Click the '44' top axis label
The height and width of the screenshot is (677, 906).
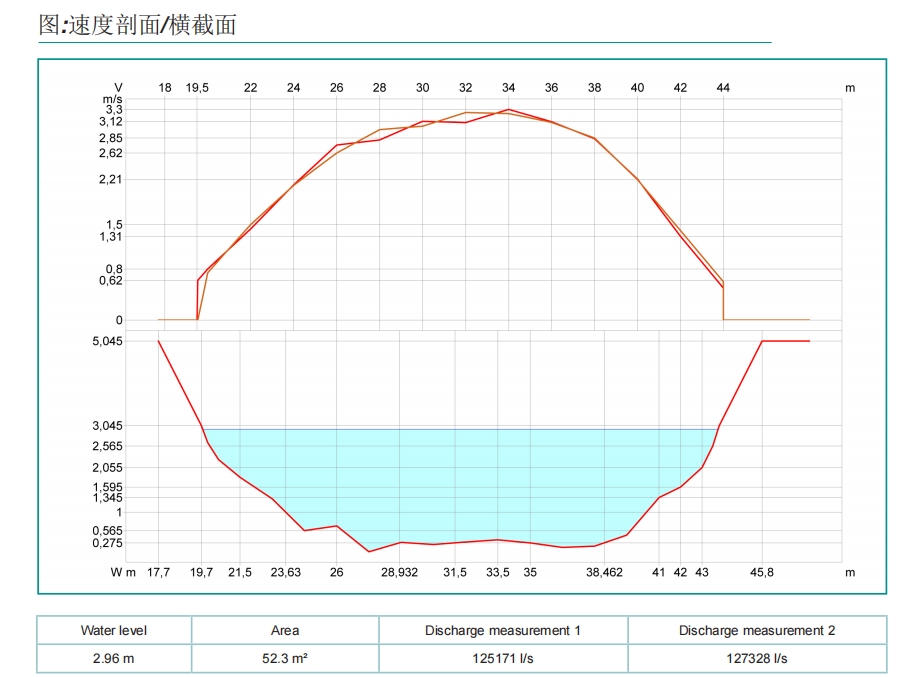(x=723, y=88)
